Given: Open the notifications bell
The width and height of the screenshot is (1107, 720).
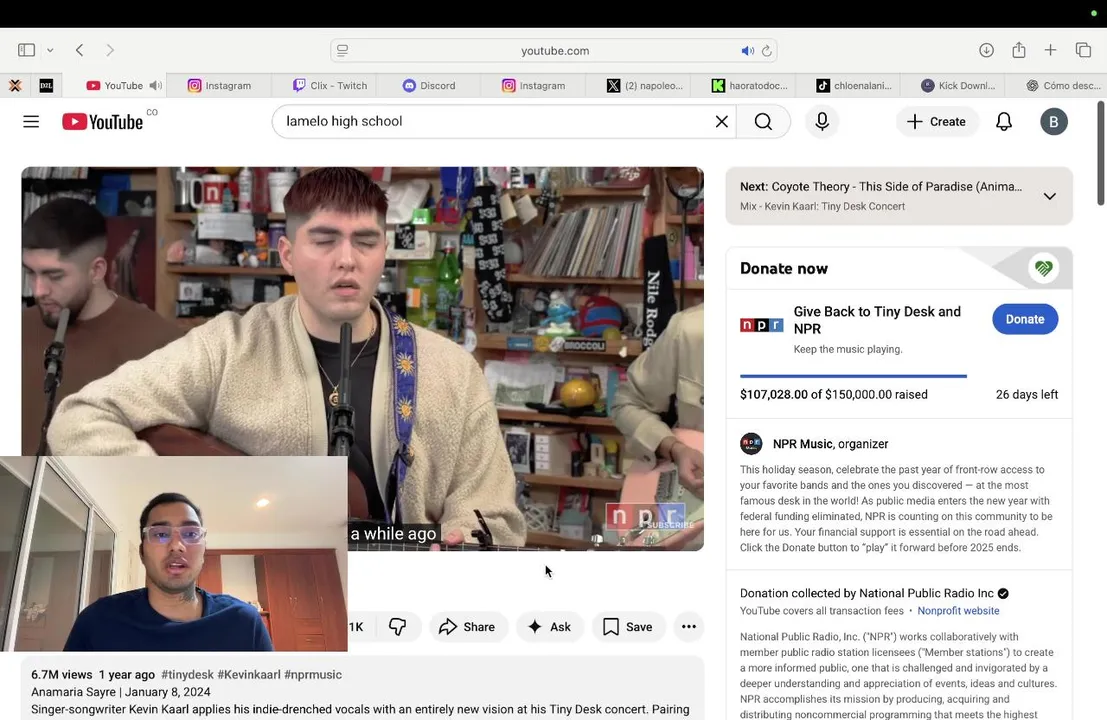Looking at the screenshot, I should 1004,121.
